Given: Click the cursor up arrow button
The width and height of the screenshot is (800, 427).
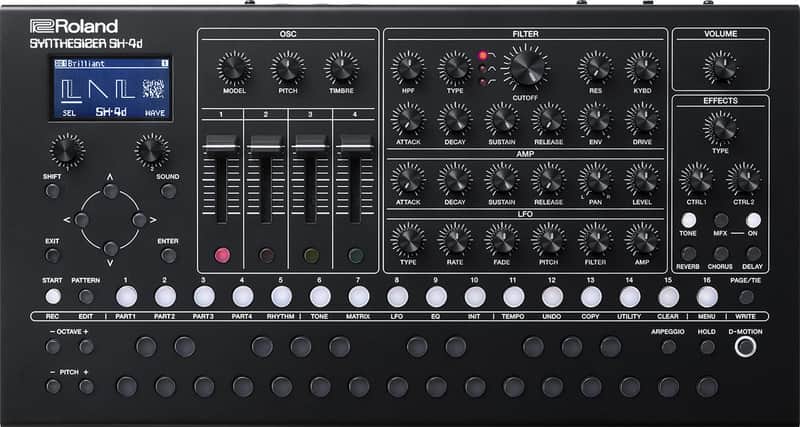Looking at the screenshot, I should click(x=111, y=191).
